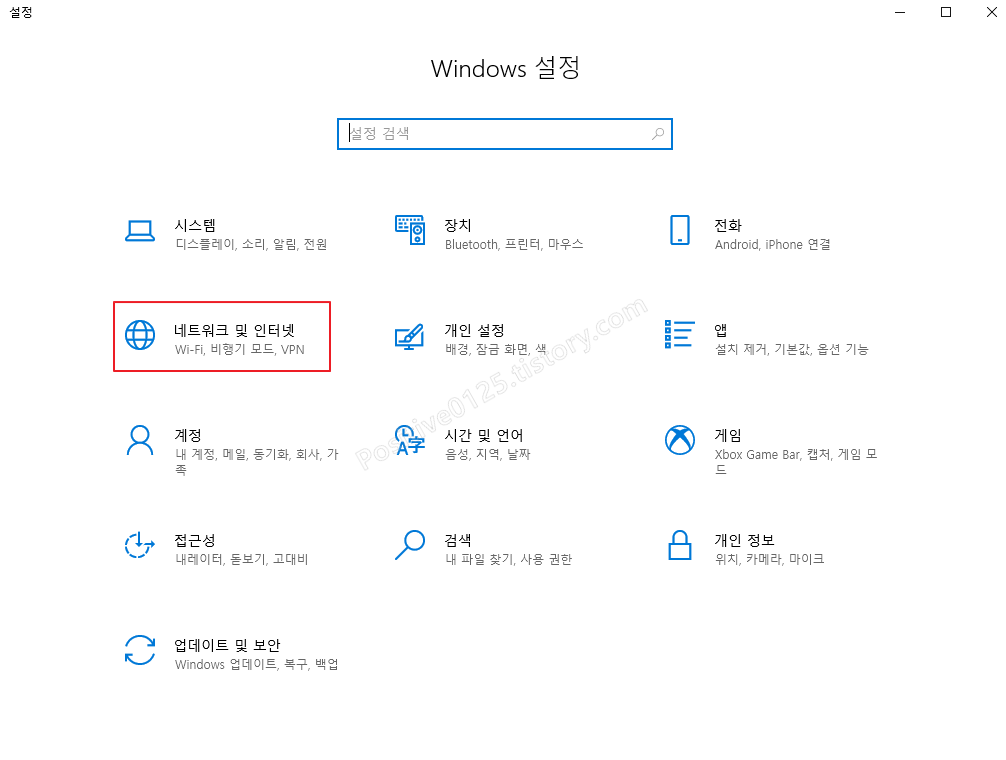Open the 시간 및 언어 icon
1006x760 pixels.
409,440
